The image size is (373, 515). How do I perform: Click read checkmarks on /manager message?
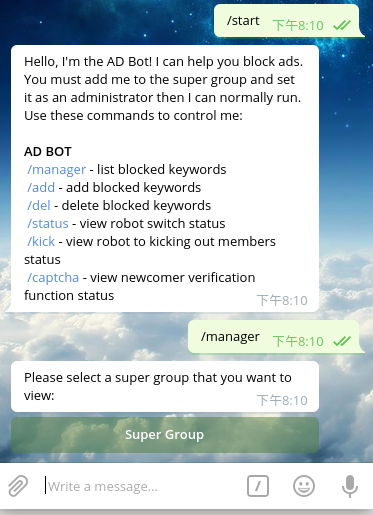click(x=342, y=341)
